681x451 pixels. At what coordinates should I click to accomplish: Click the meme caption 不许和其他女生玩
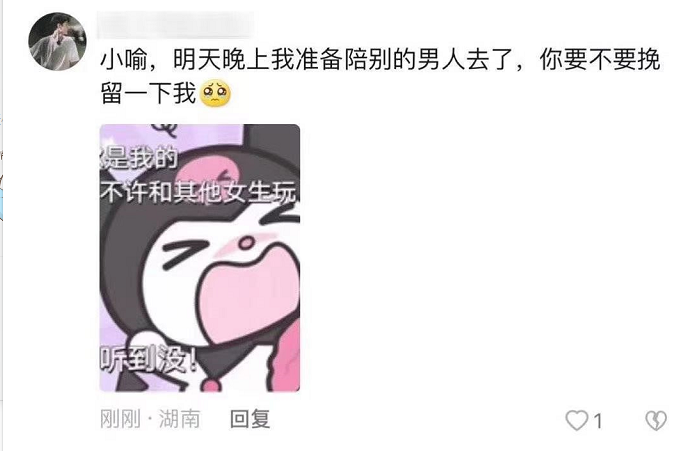[x=199, y=192]
